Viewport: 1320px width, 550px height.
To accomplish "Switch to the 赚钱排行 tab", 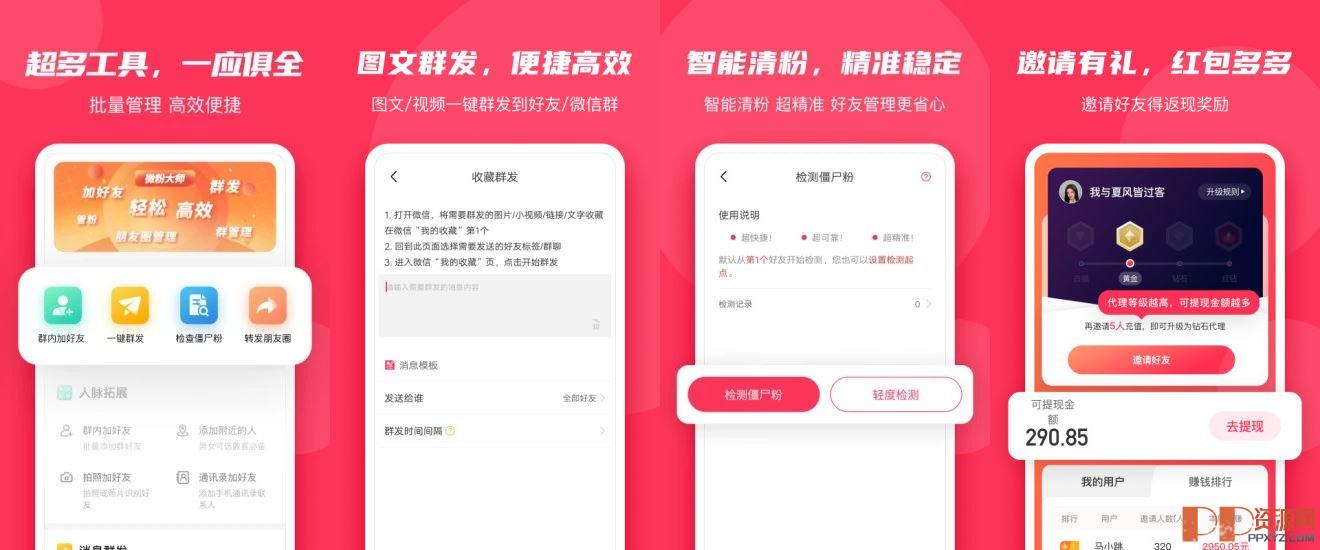I will coord(1210,482).
